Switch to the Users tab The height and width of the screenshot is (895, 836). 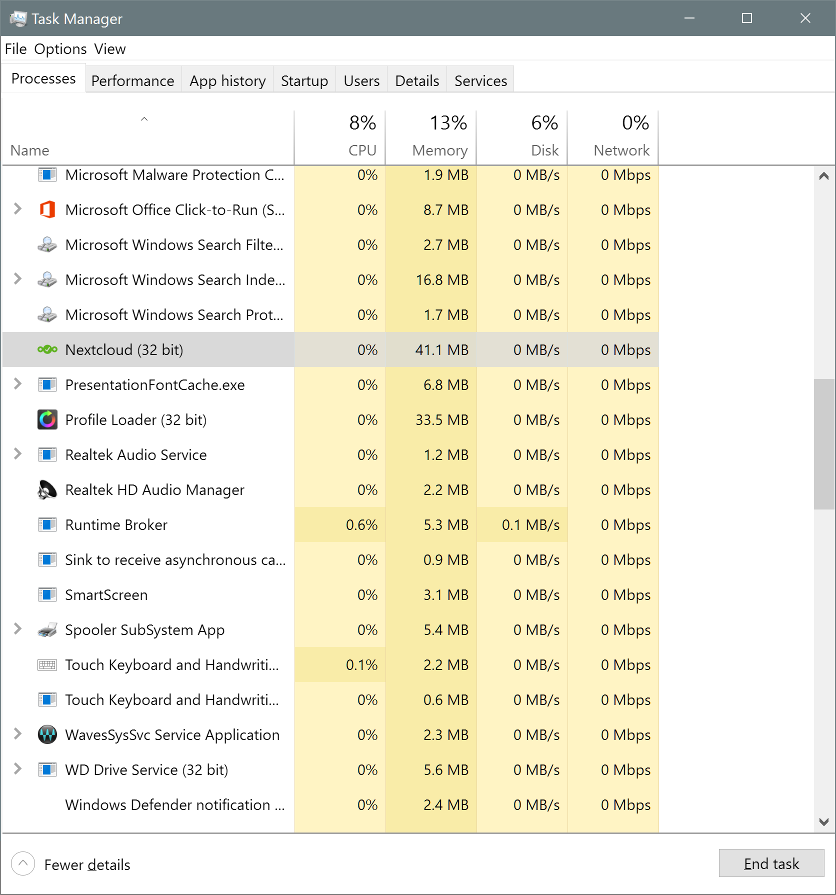pyautogui.click(x=362, y=80)
